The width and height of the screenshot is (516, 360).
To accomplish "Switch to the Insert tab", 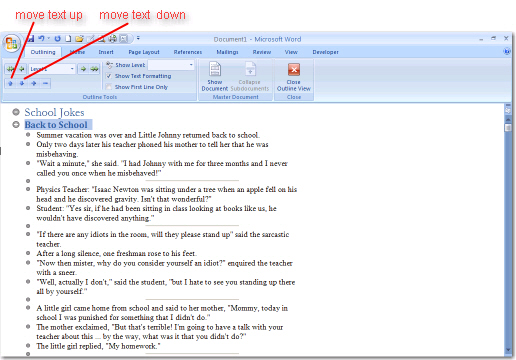I will (x=106, y=52).
